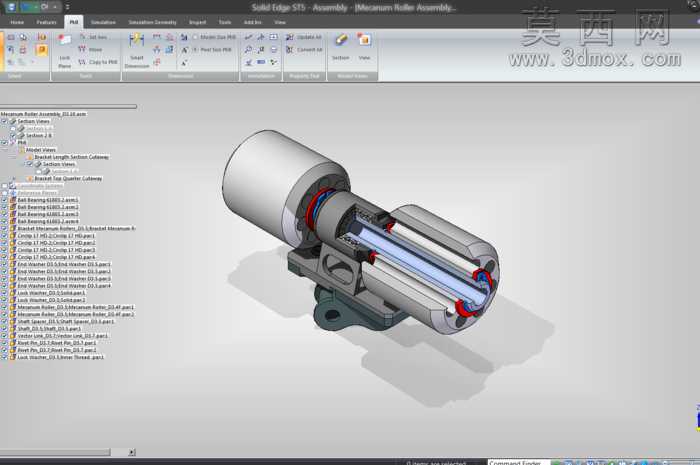Select Mecanum Roller_D3.4F.par:1 in tree
The image size is (700, 465).
(x=75, y=307)
